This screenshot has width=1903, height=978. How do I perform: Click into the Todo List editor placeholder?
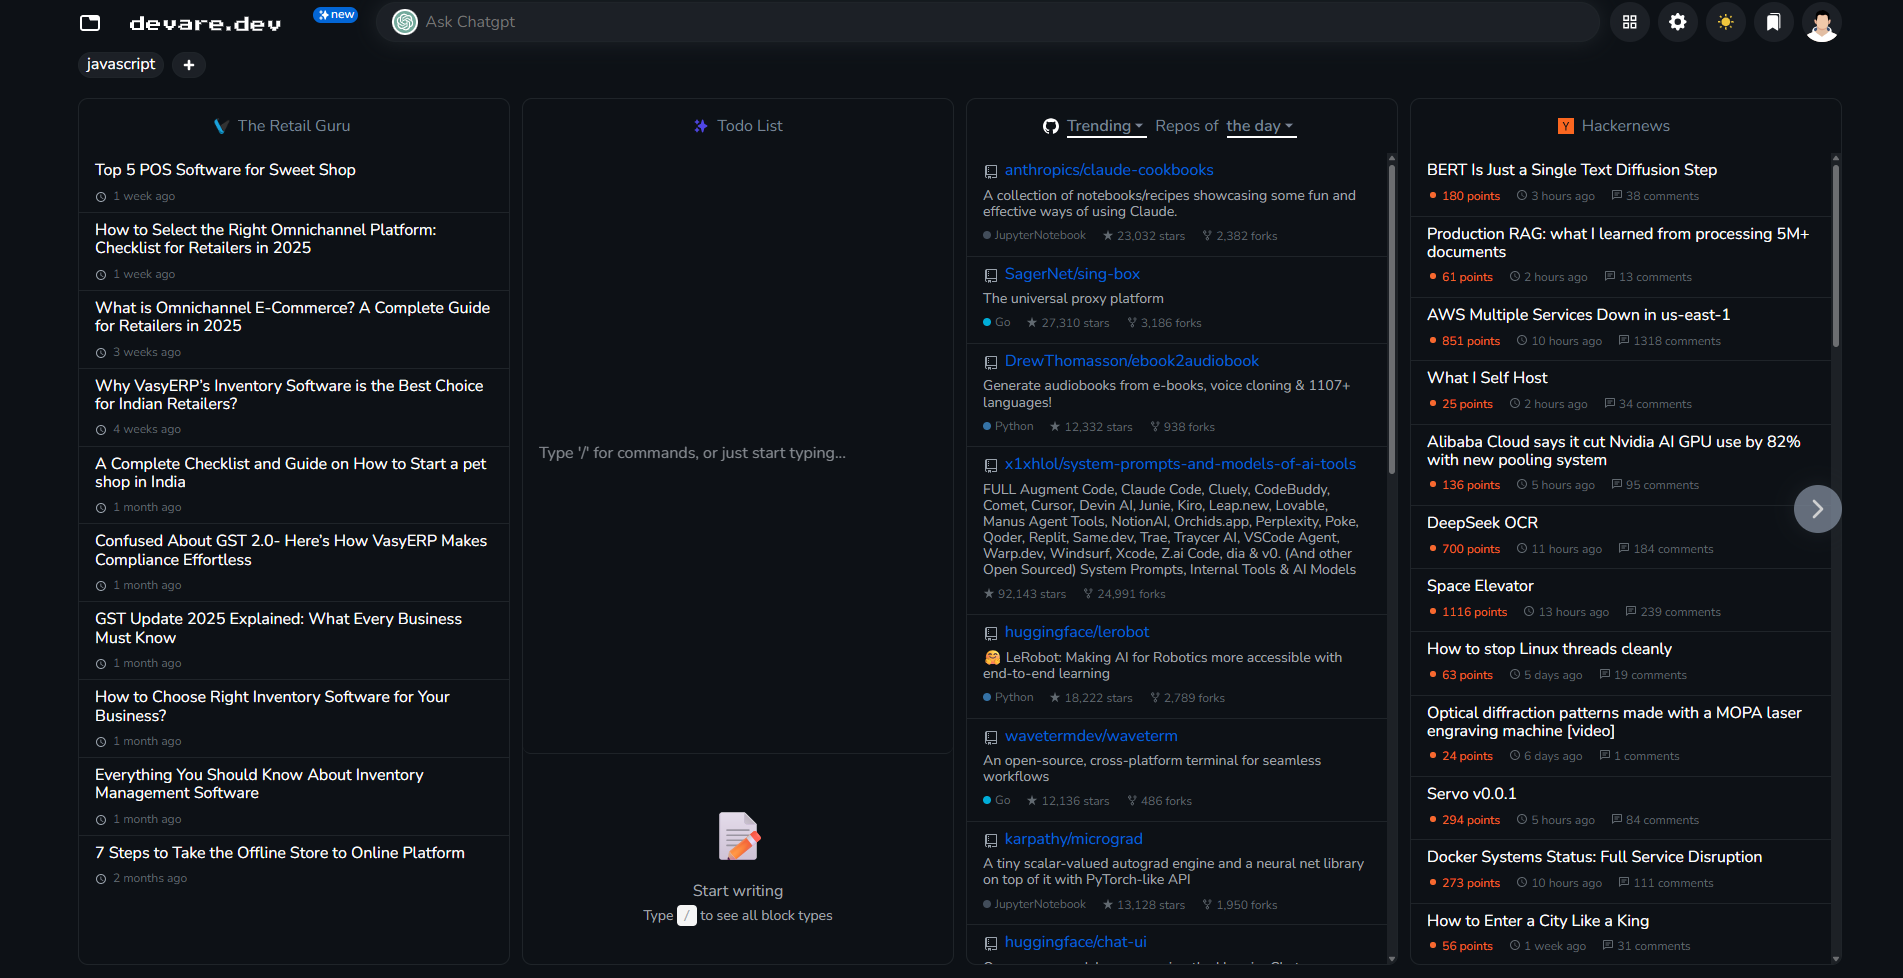(x=692, y=453)
